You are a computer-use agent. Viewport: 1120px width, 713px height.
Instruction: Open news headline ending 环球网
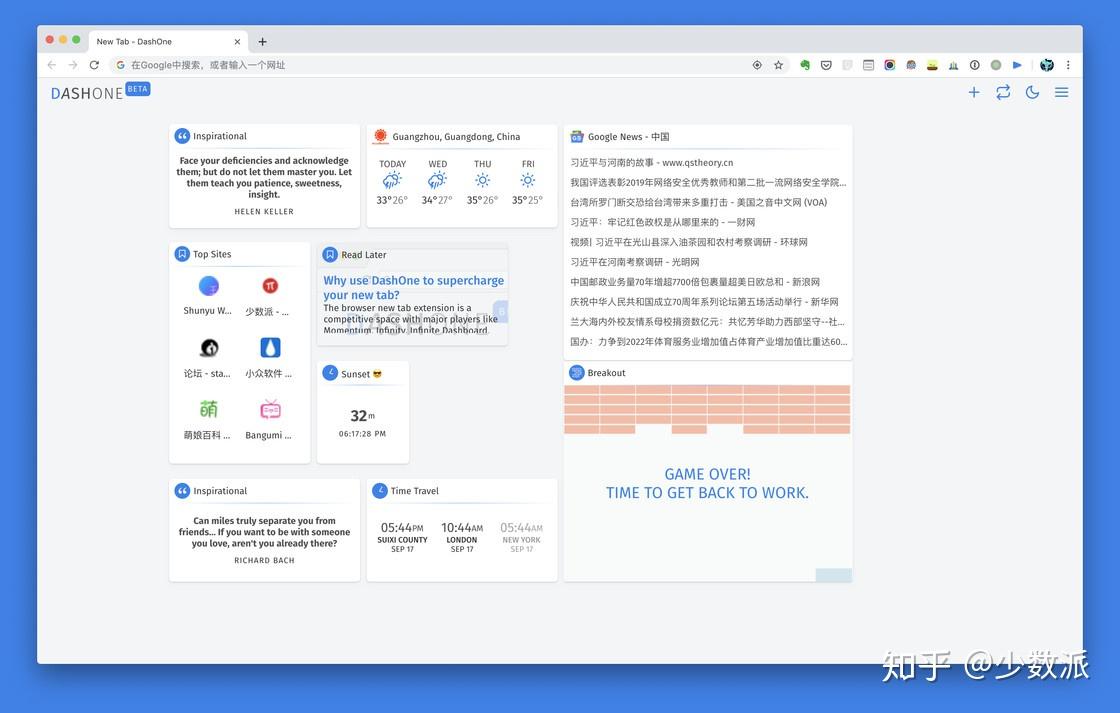coord(689,242)
